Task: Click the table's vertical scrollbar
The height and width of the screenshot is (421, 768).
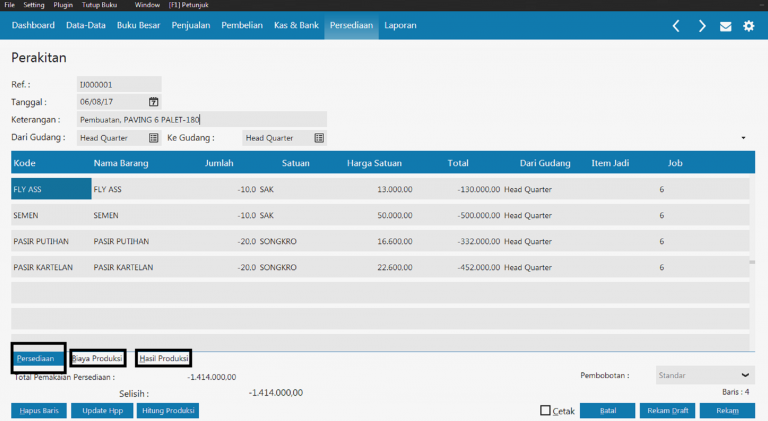Action: (x=752, y=262)
